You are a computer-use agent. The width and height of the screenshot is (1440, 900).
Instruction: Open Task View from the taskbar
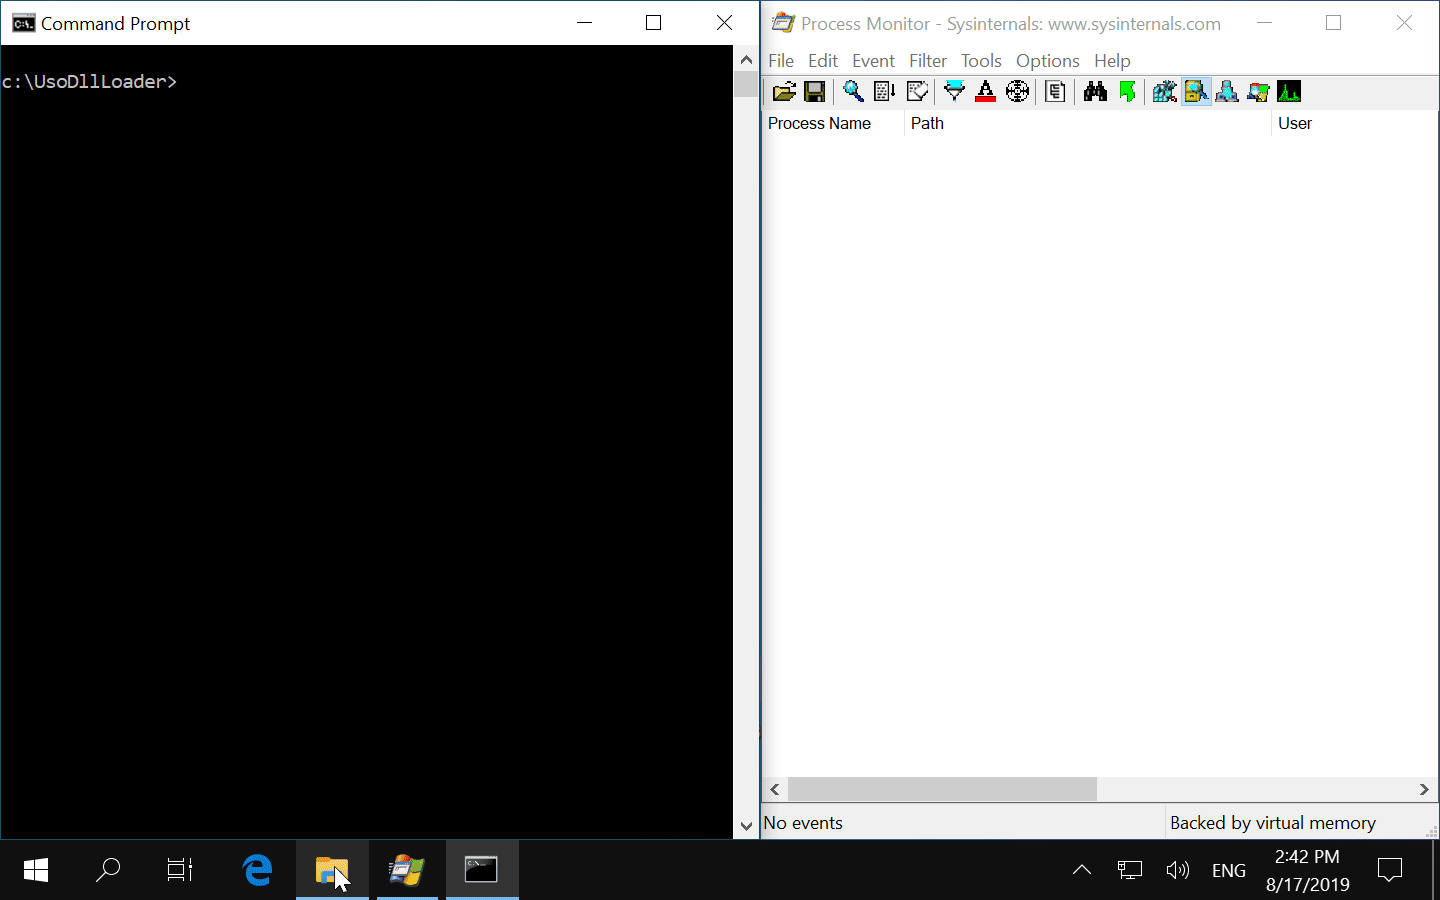click(180, 870)
